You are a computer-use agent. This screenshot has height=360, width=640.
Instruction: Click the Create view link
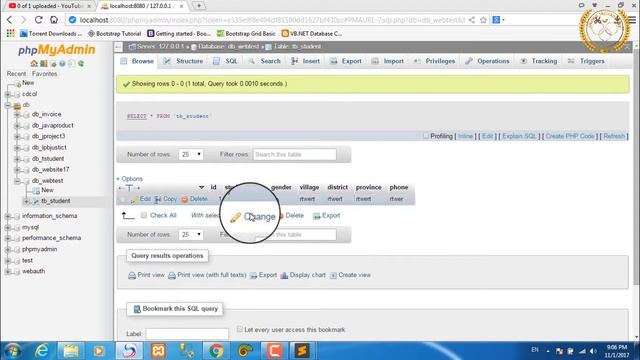(350, 275)
